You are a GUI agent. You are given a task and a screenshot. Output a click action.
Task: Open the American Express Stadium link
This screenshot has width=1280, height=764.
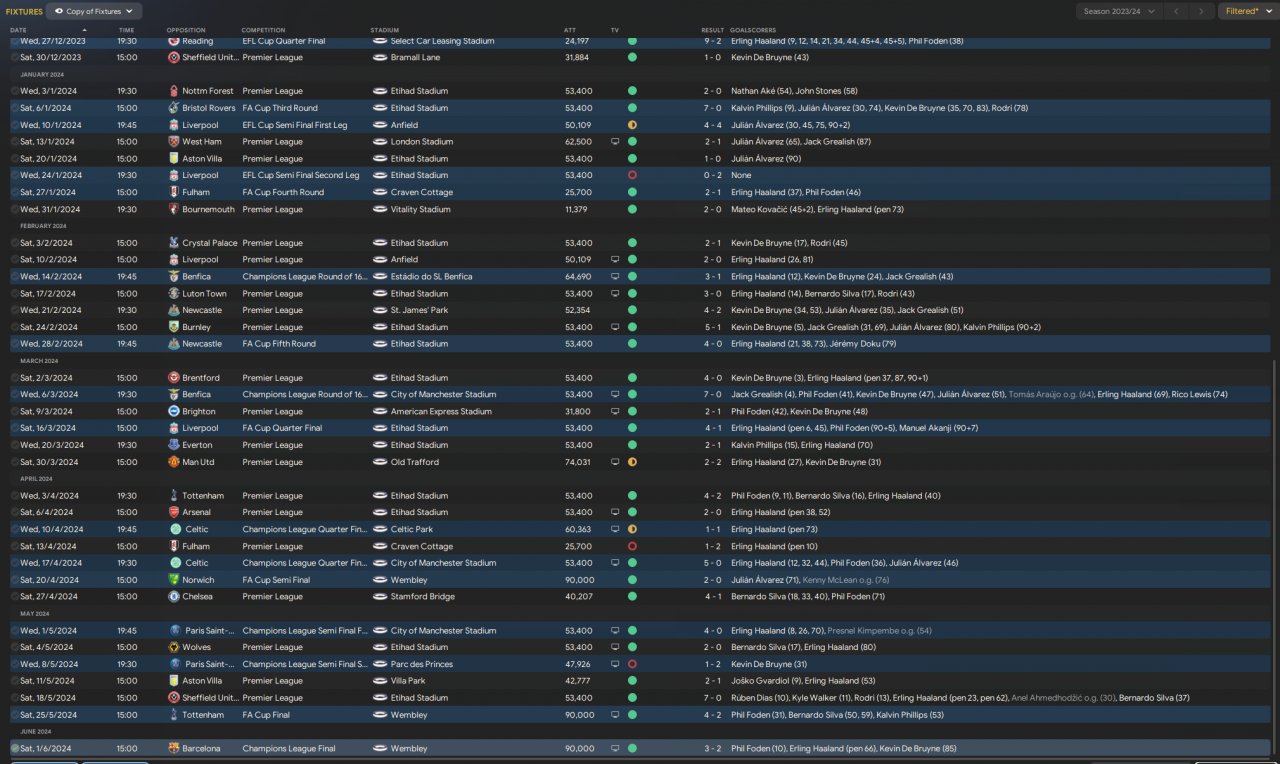441,411
